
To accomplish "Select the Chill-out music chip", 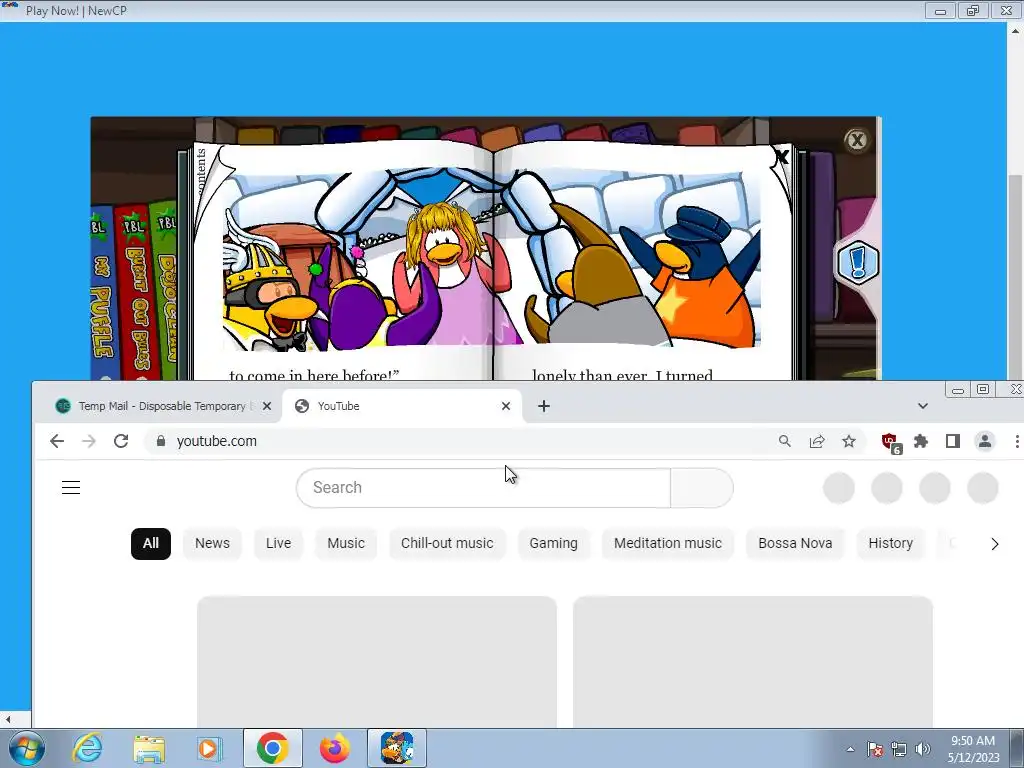I will tap(447, 543).
